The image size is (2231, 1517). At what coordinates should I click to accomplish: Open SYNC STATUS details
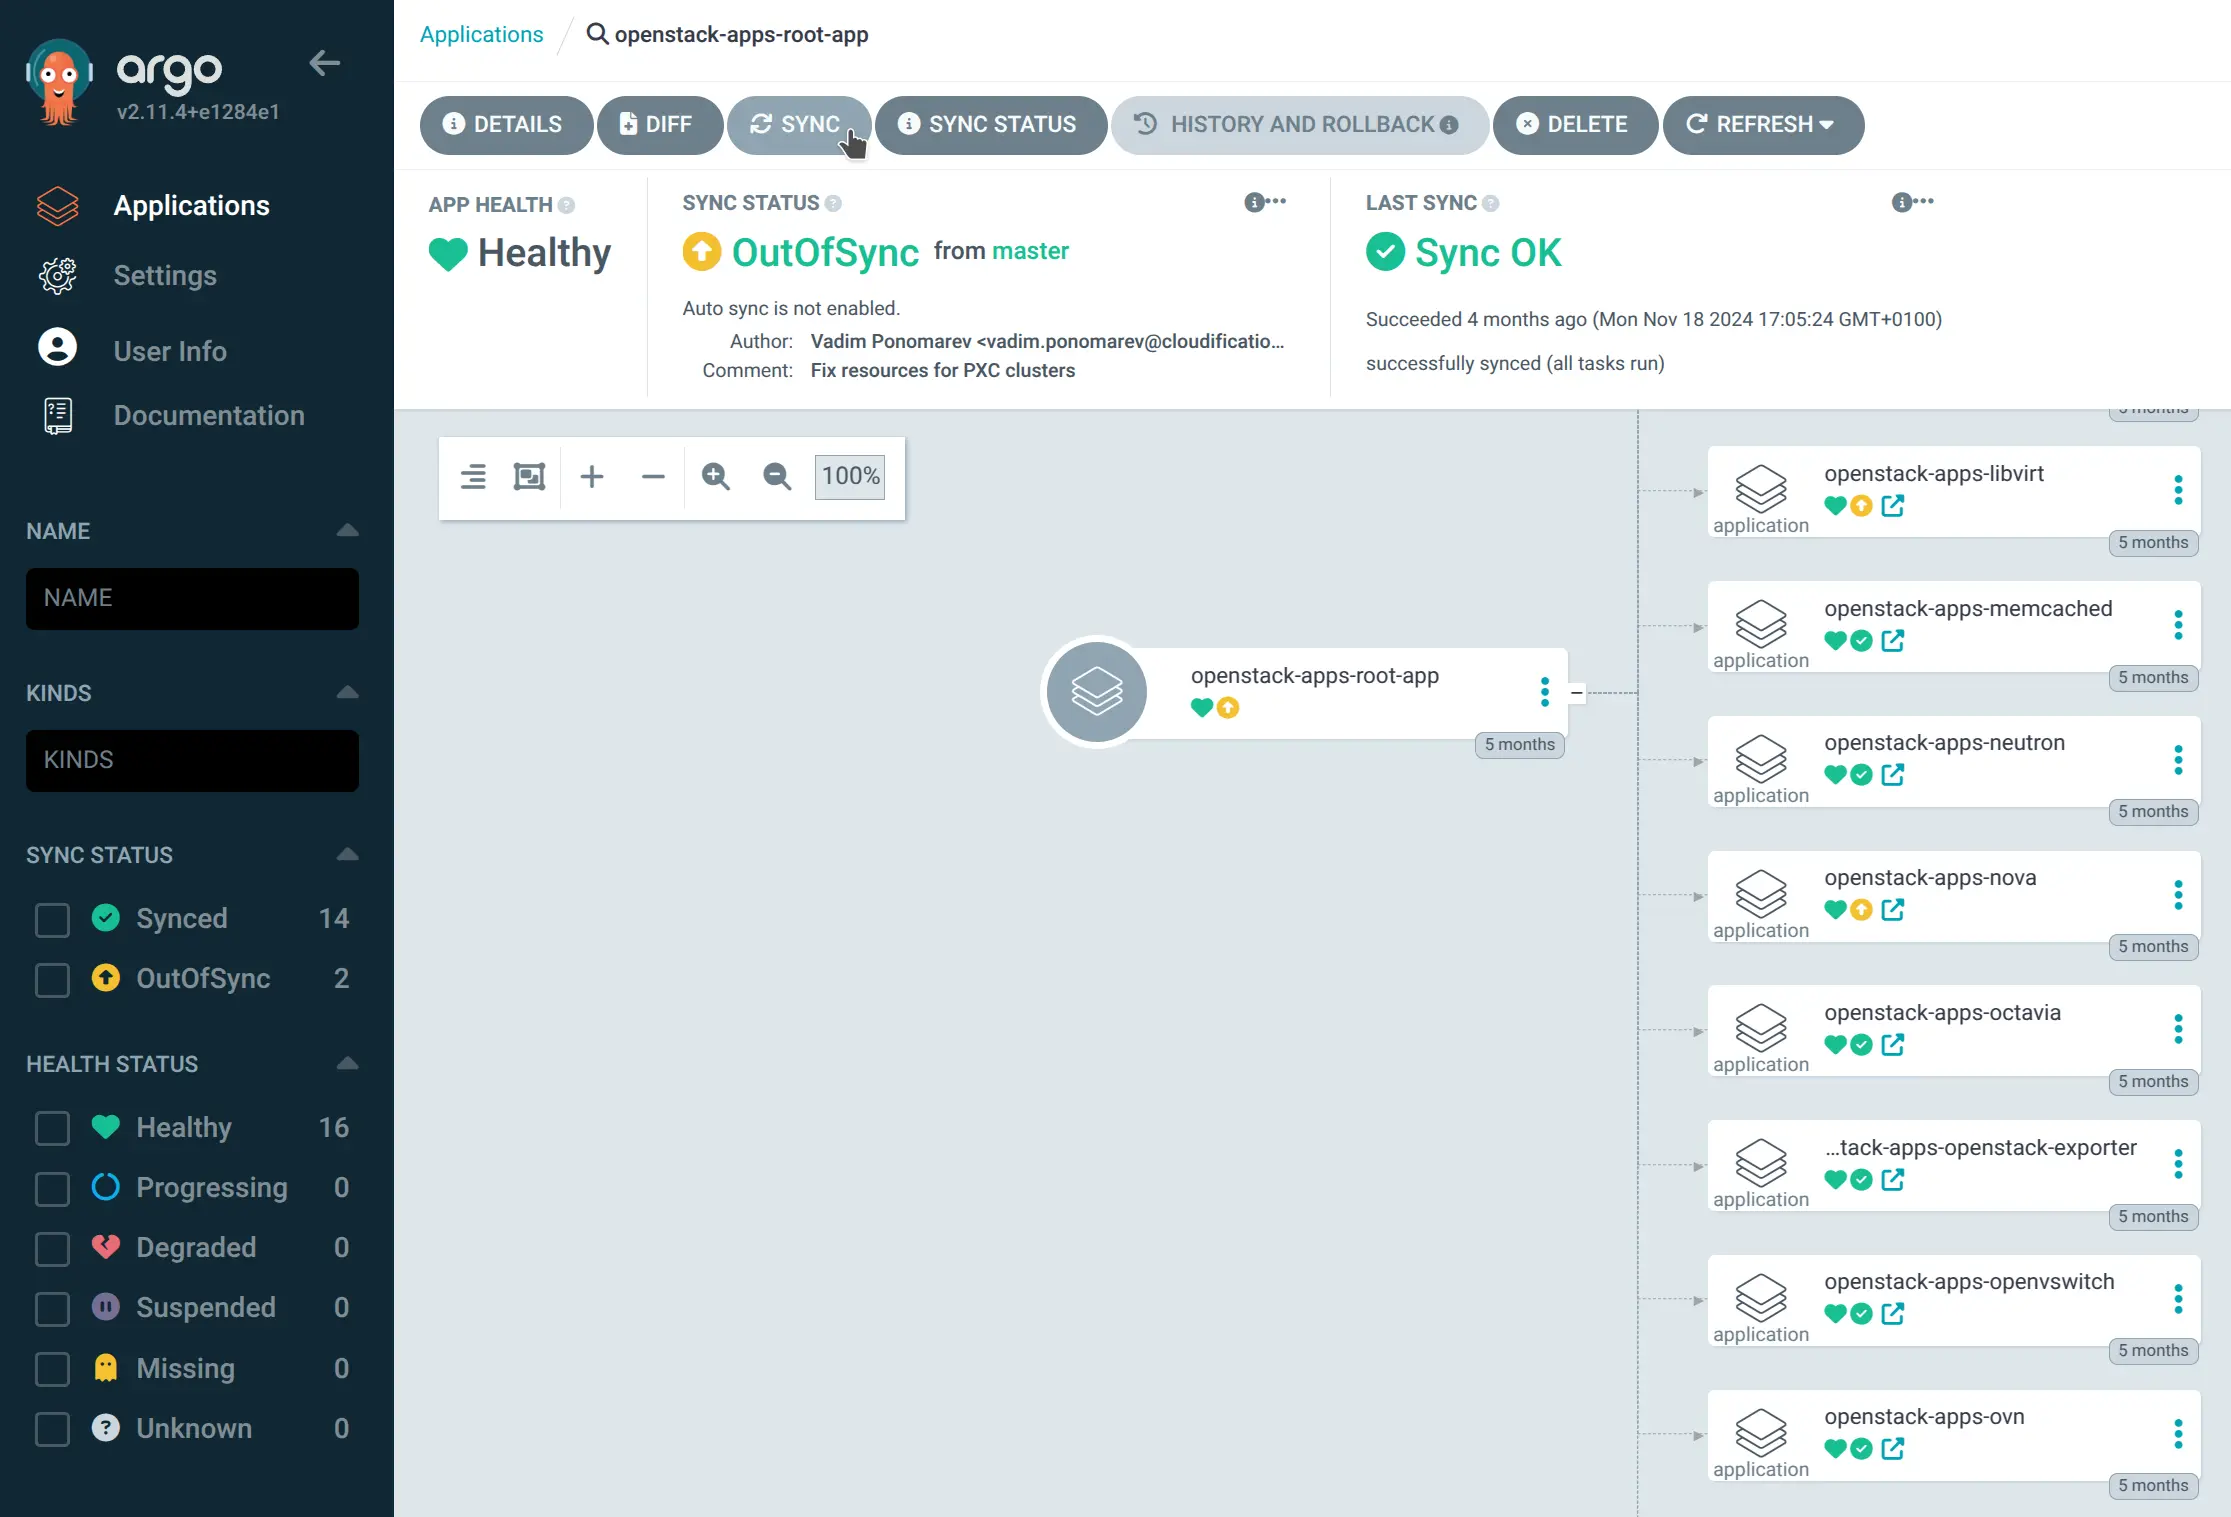[990, 125]
